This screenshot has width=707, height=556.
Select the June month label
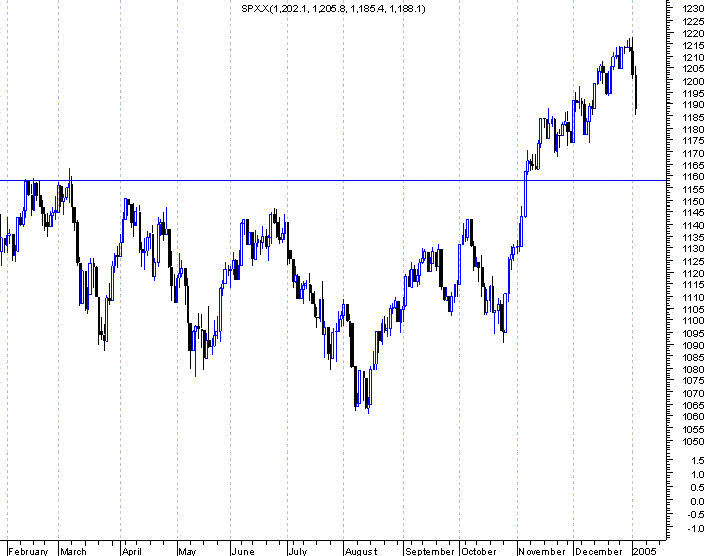(x=243, y=551)
